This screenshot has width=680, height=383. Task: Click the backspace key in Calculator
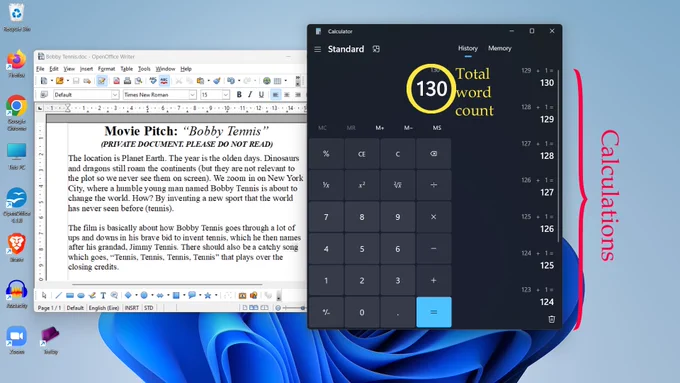433,154
